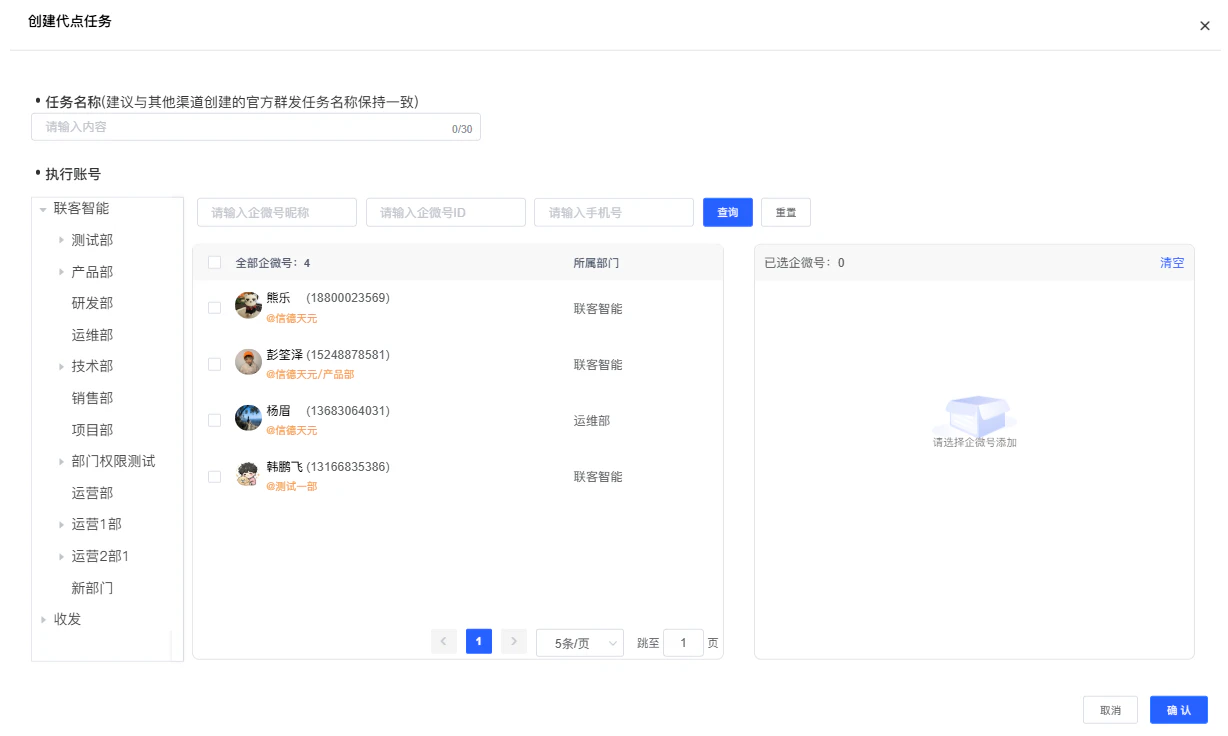Check the box for 韩鹏飞
Viewport: 1228px width, 736px height.
(214, 476)
